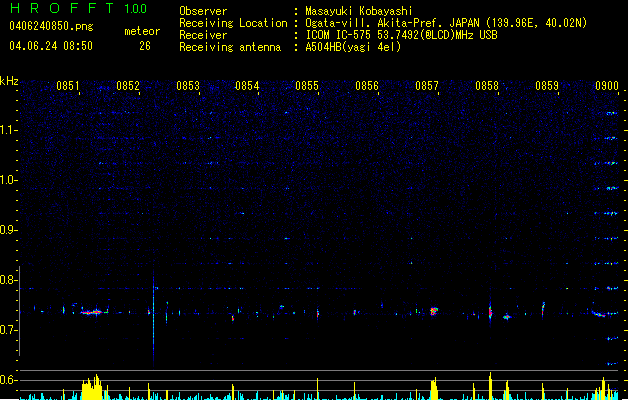Viewport: 629px width, 400px height.
Task: Click the curved echo before 0900
Action: 599,313
